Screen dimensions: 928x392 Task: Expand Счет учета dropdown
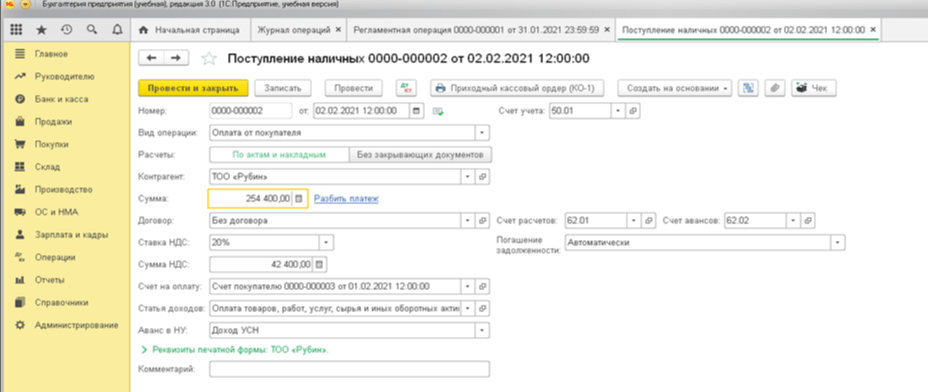coord(618,111)
